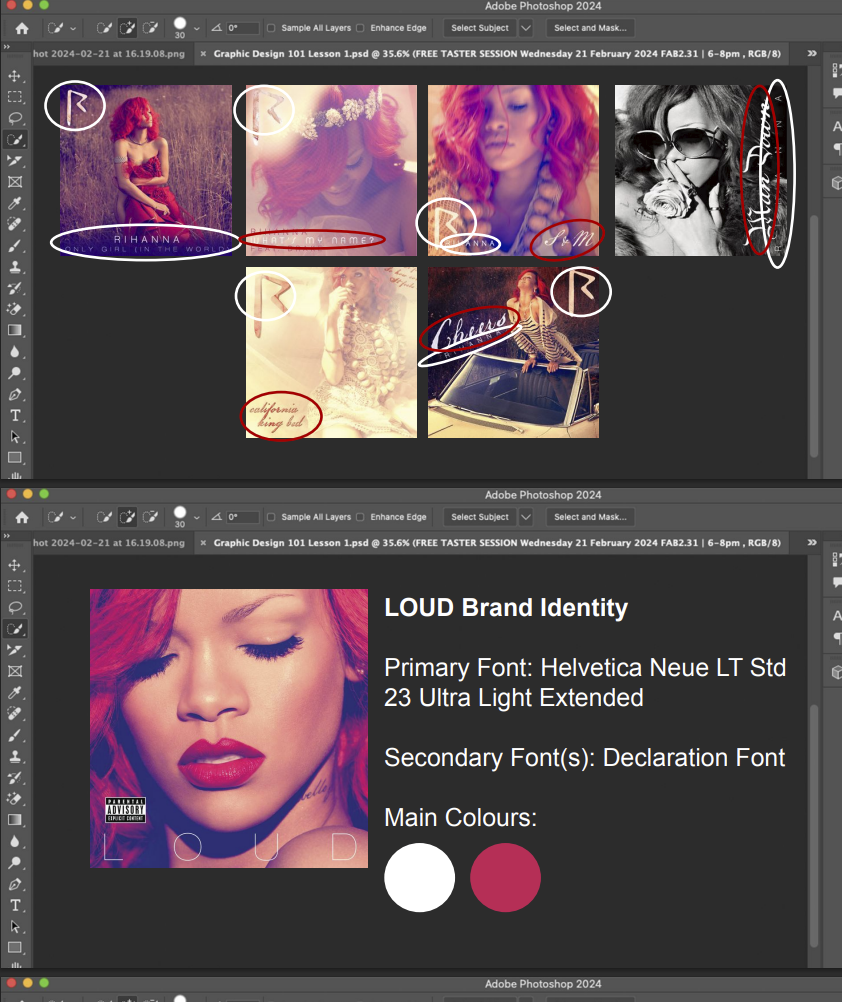The height and width of the screenshot is (1002, 842).
Task: Open the tool preset picker in the LOUD Brand Identity window
Action: click(61, 517)
